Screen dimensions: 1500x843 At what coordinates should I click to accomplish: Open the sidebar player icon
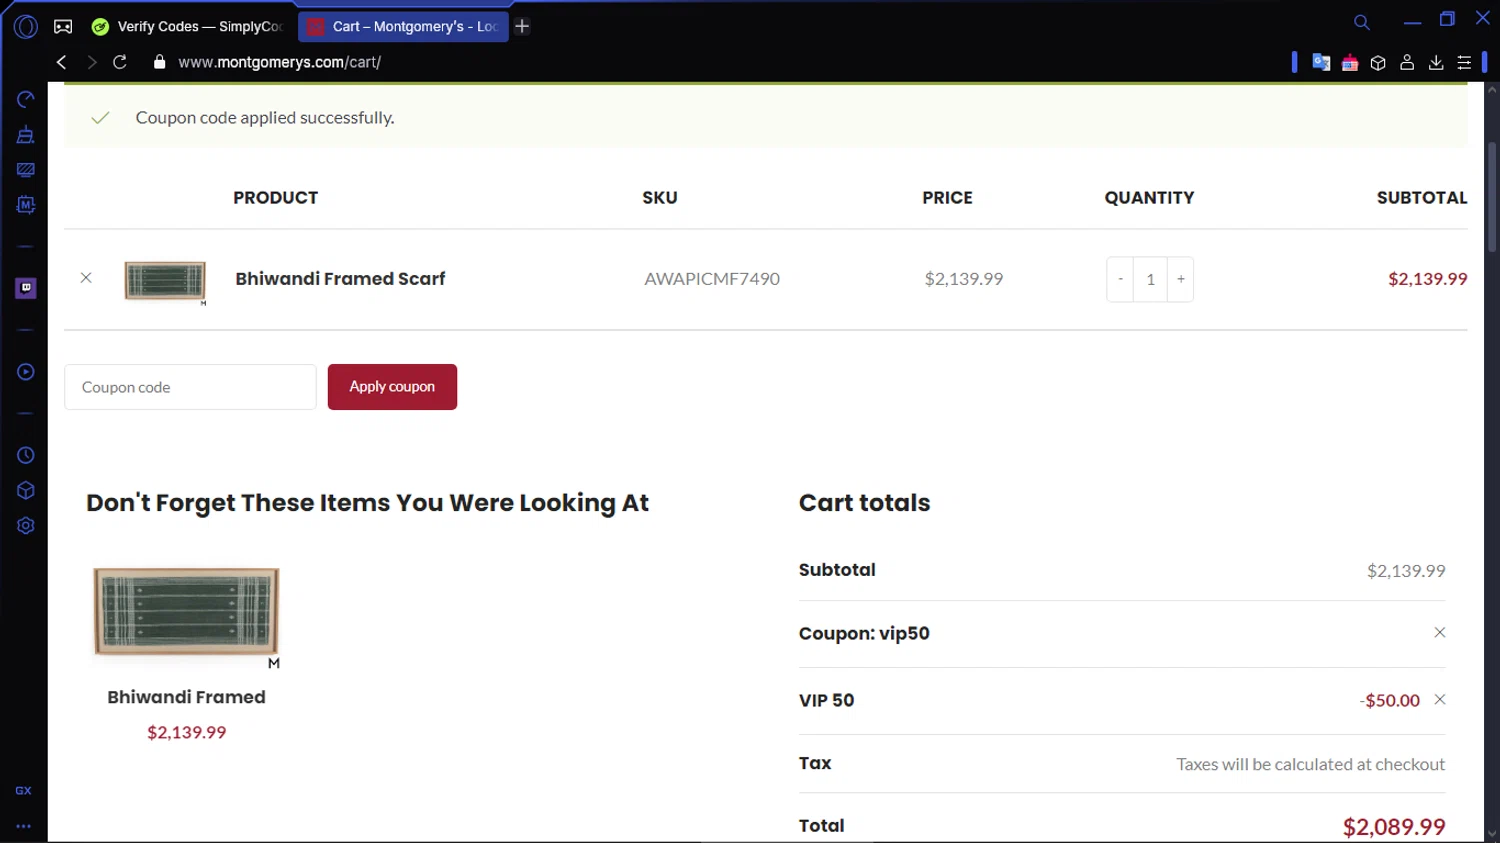coord(26,372)
